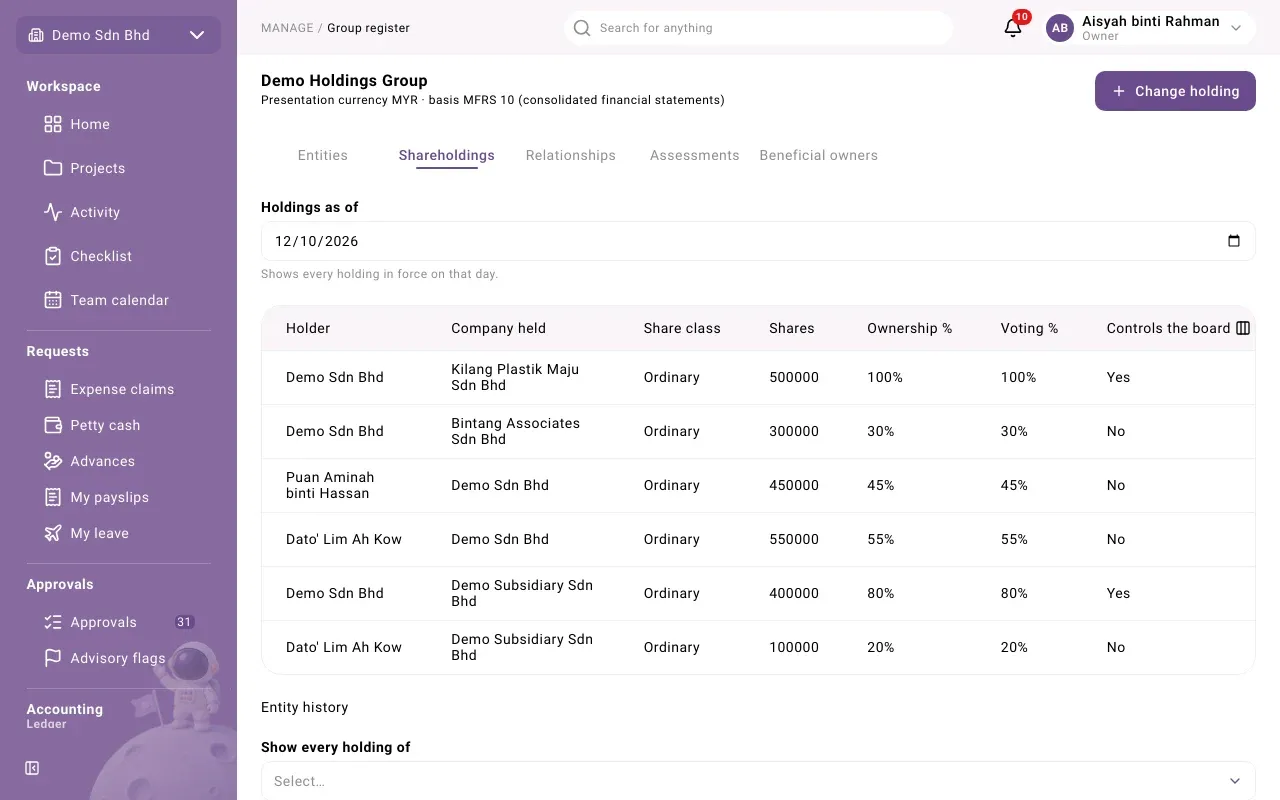Open the Show every holding of dropdown

[758, 781]
